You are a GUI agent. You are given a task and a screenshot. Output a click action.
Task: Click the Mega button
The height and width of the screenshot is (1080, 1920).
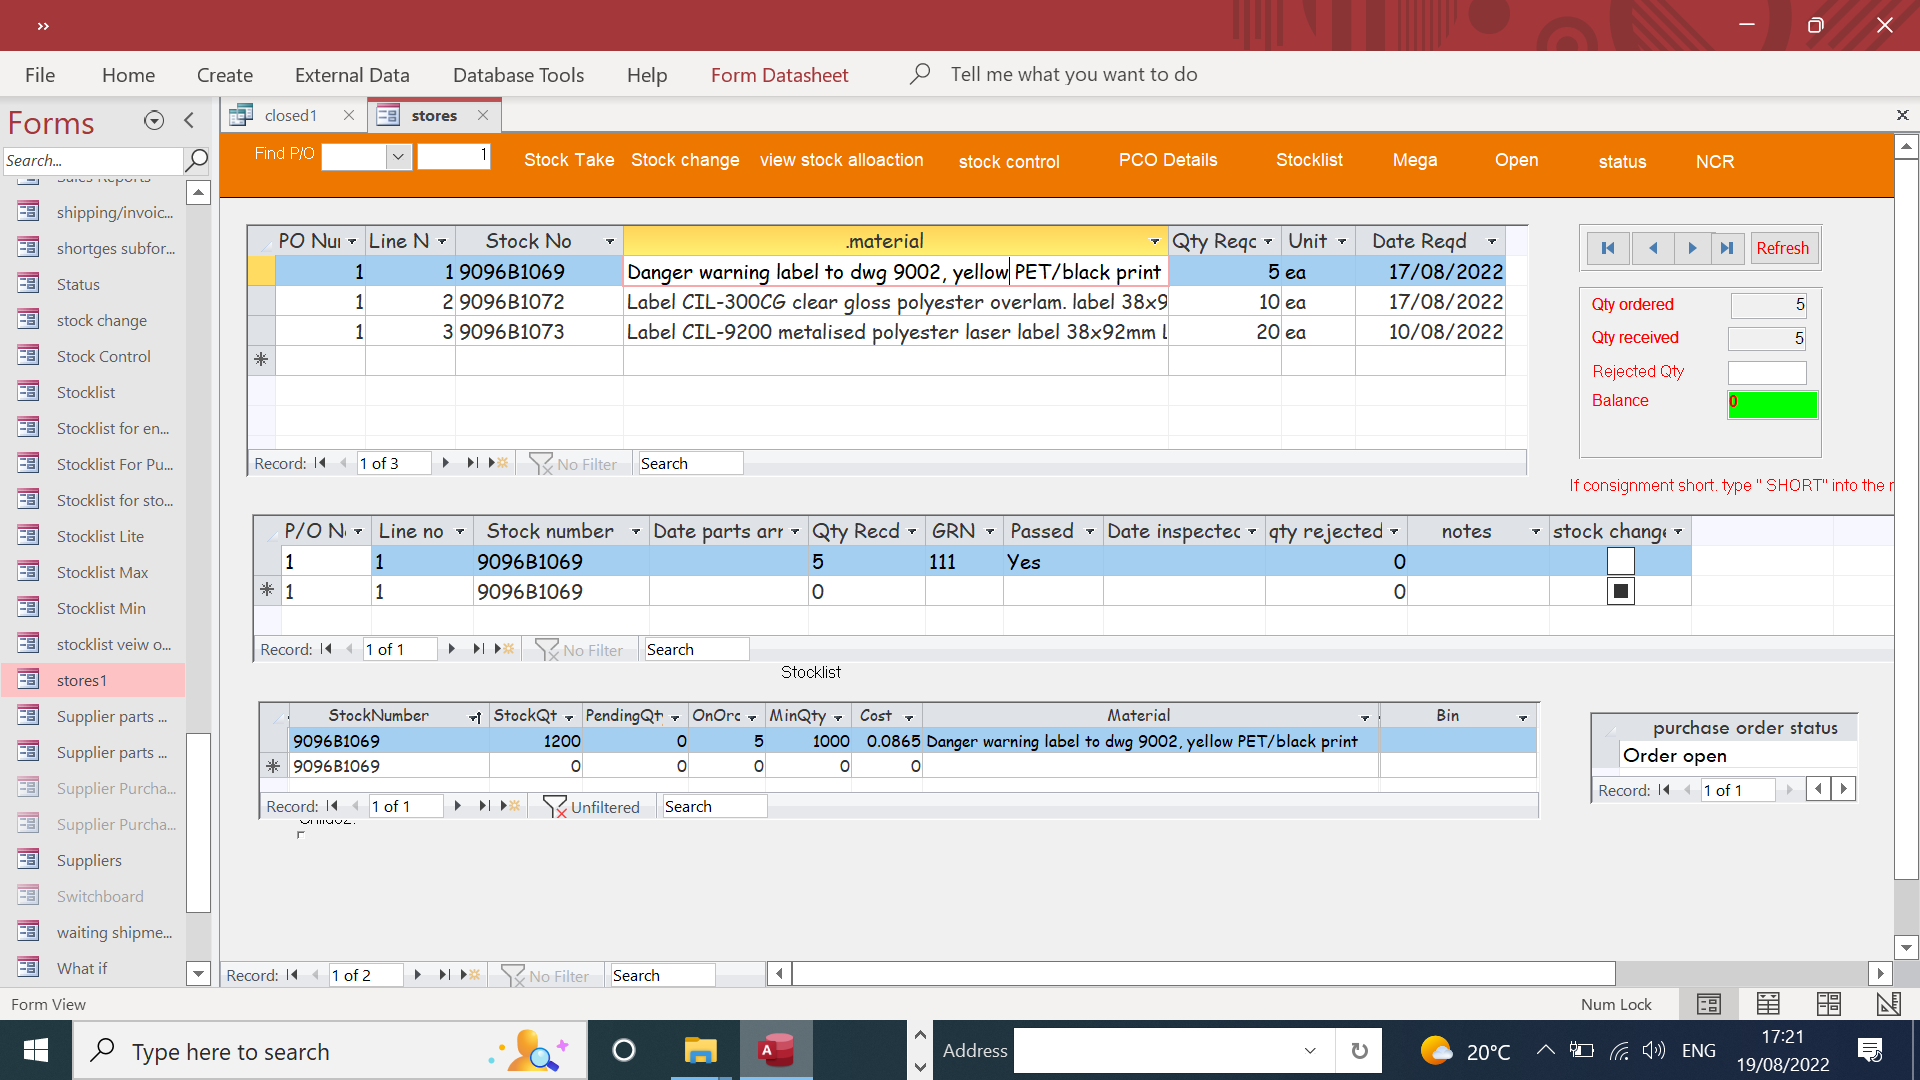(x=1414, y=160)
